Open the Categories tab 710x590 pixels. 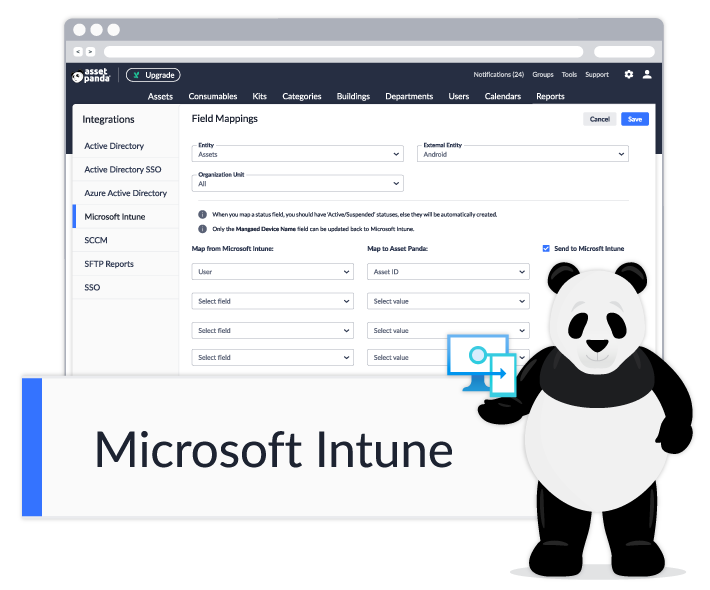[302, 96]
